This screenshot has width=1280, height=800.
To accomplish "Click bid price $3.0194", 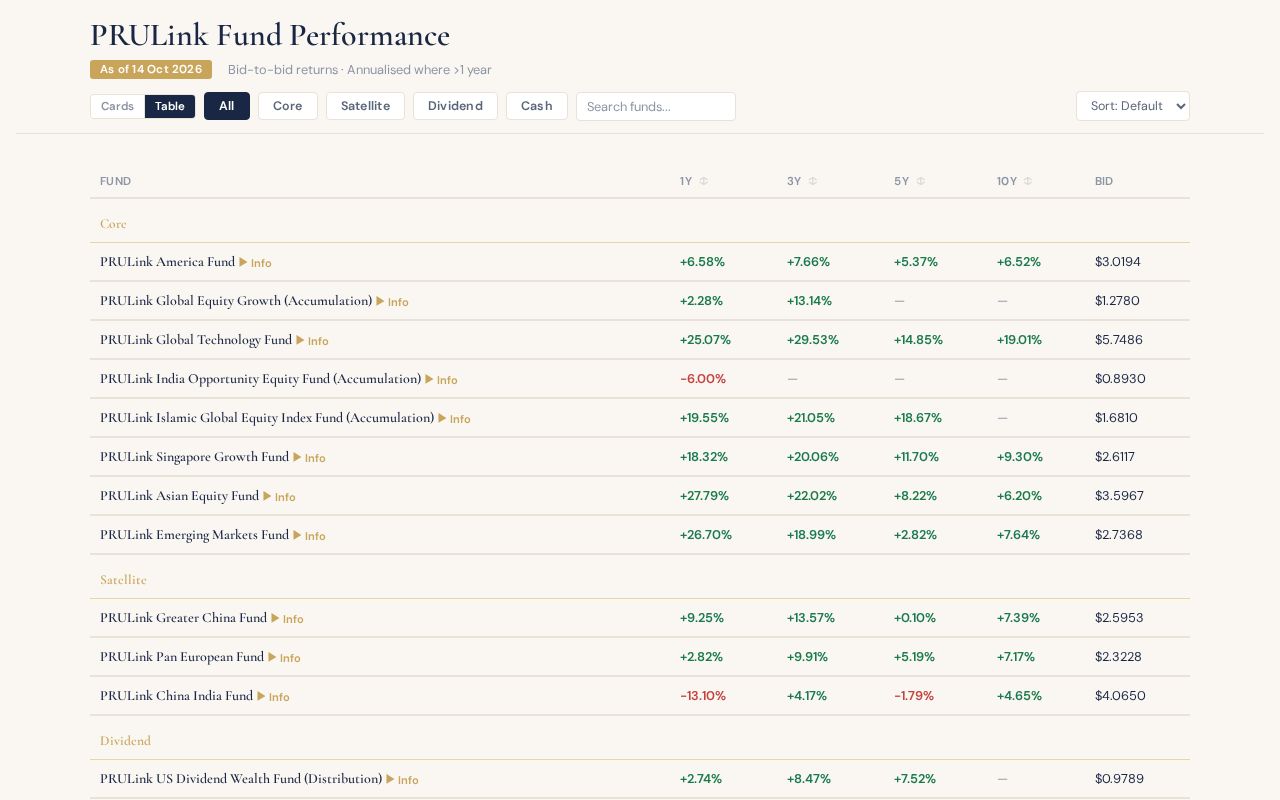I will (x=1118, y=262).
